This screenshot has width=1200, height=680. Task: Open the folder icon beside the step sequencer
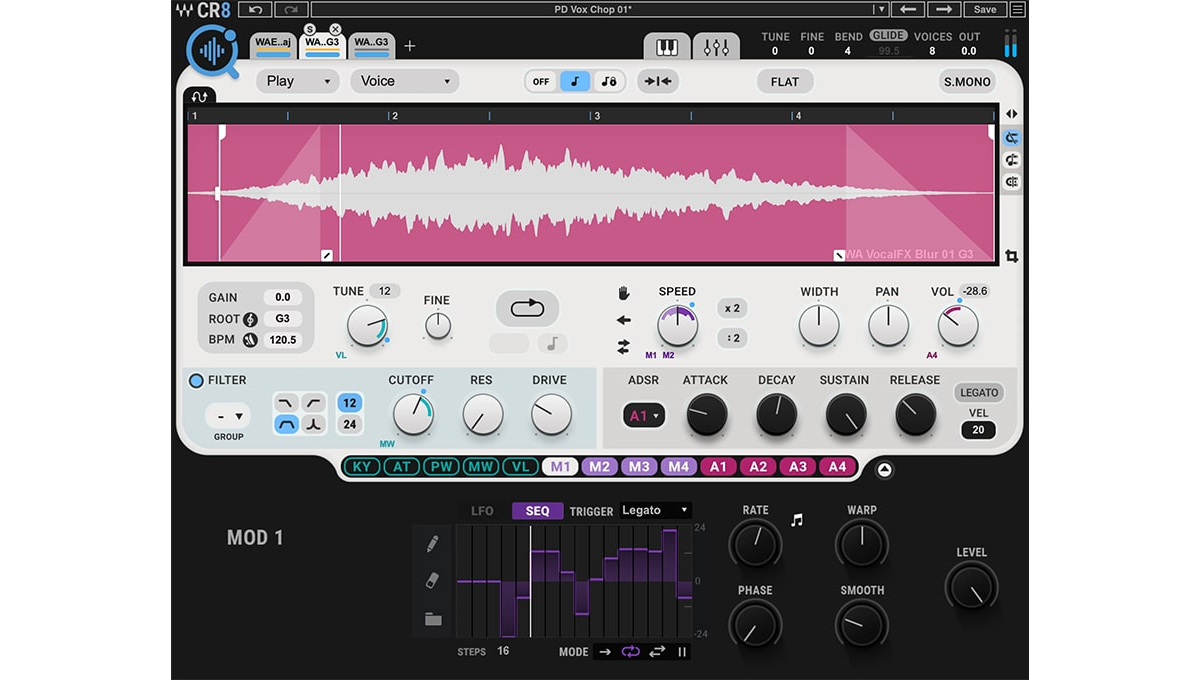(433, 618)
